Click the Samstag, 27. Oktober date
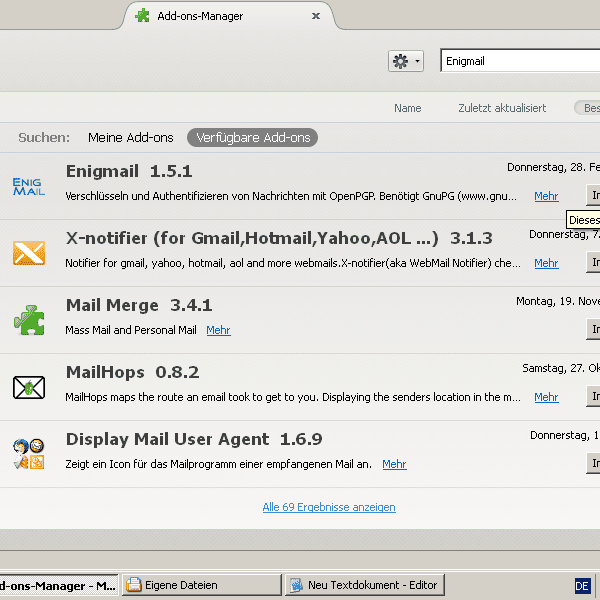 tap(561, 368)
